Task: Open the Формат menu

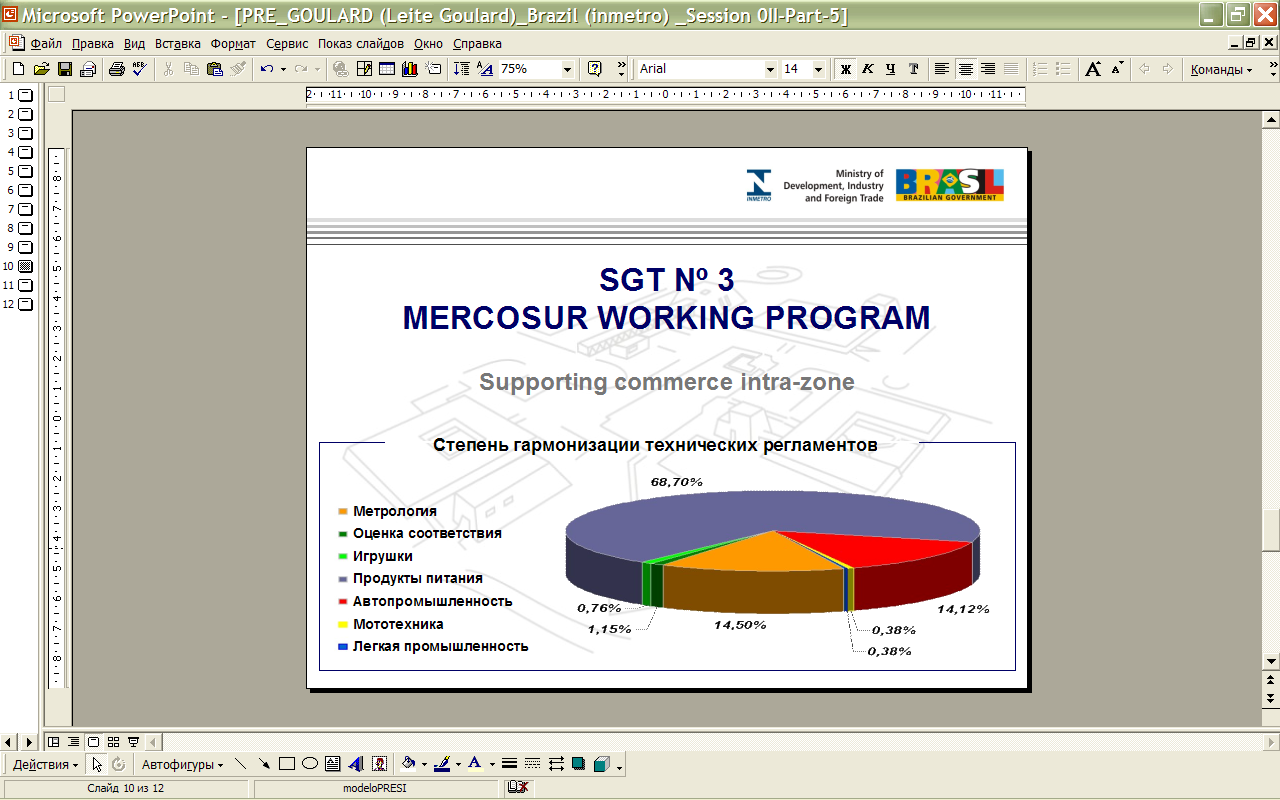Action: point(233,44)
